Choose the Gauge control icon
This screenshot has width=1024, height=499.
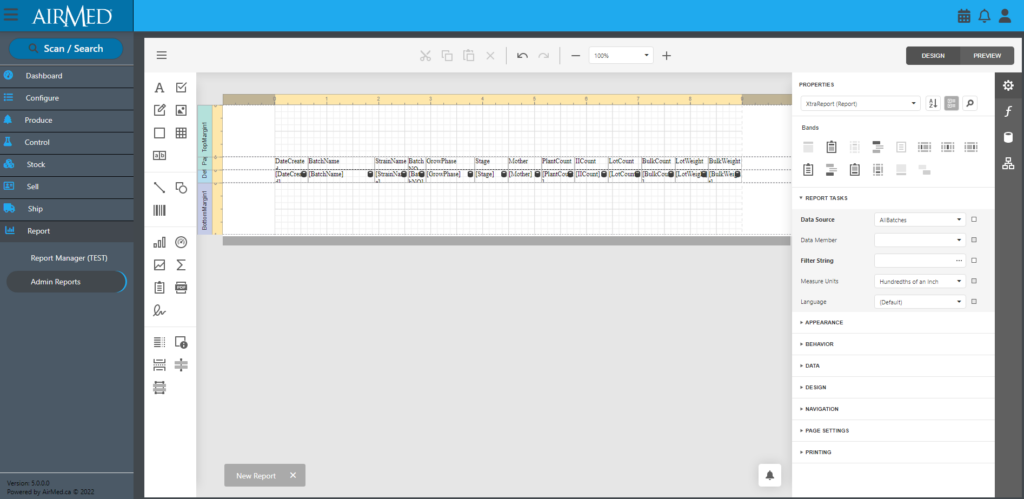[182, 242]
